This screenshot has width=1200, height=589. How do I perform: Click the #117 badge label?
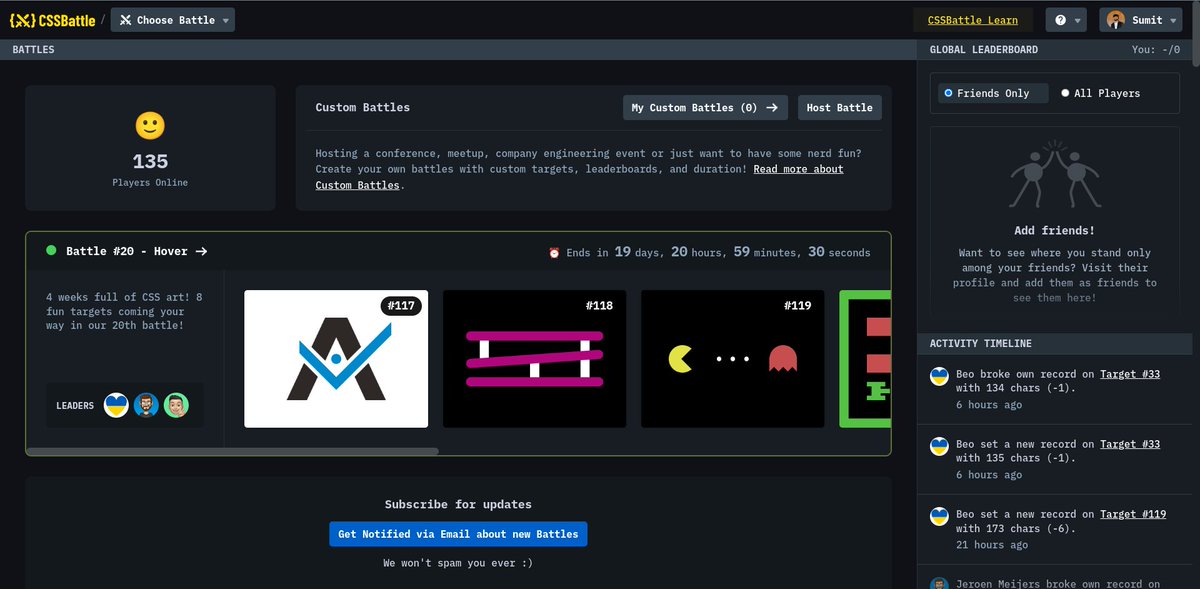401,305
